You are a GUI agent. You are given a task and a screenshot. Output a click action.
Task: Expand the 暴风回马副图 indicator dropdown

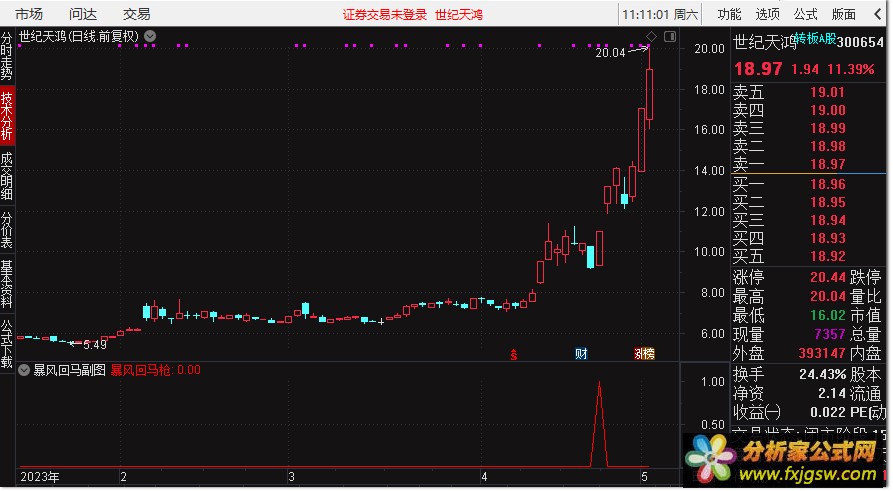(24, 370)
